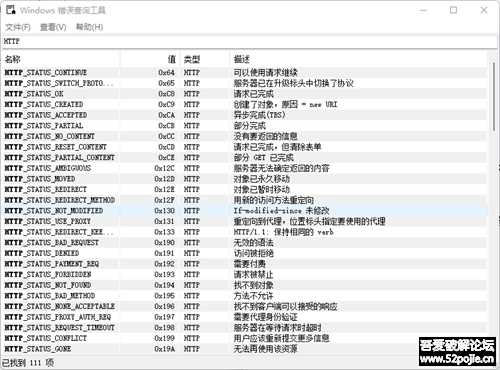Select row HTTP_STATUS_REDIRECT_METHOD
Image resolution: width=500 pixels, height=370 pixels.
[245, 200]
